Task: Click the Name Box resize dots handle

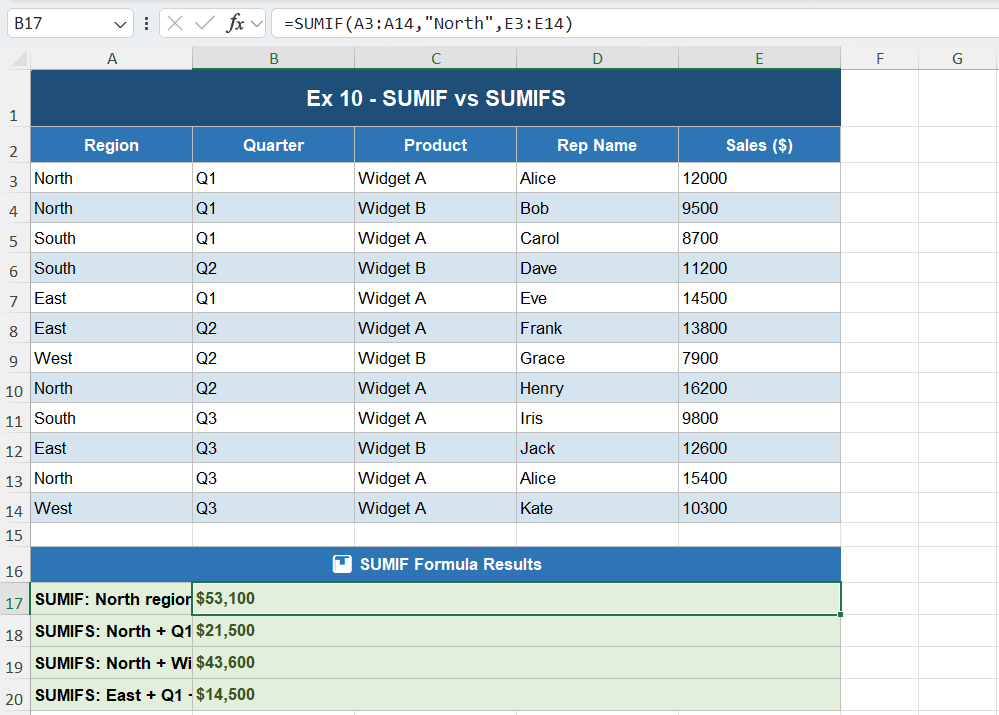Action: coord(147,24)
